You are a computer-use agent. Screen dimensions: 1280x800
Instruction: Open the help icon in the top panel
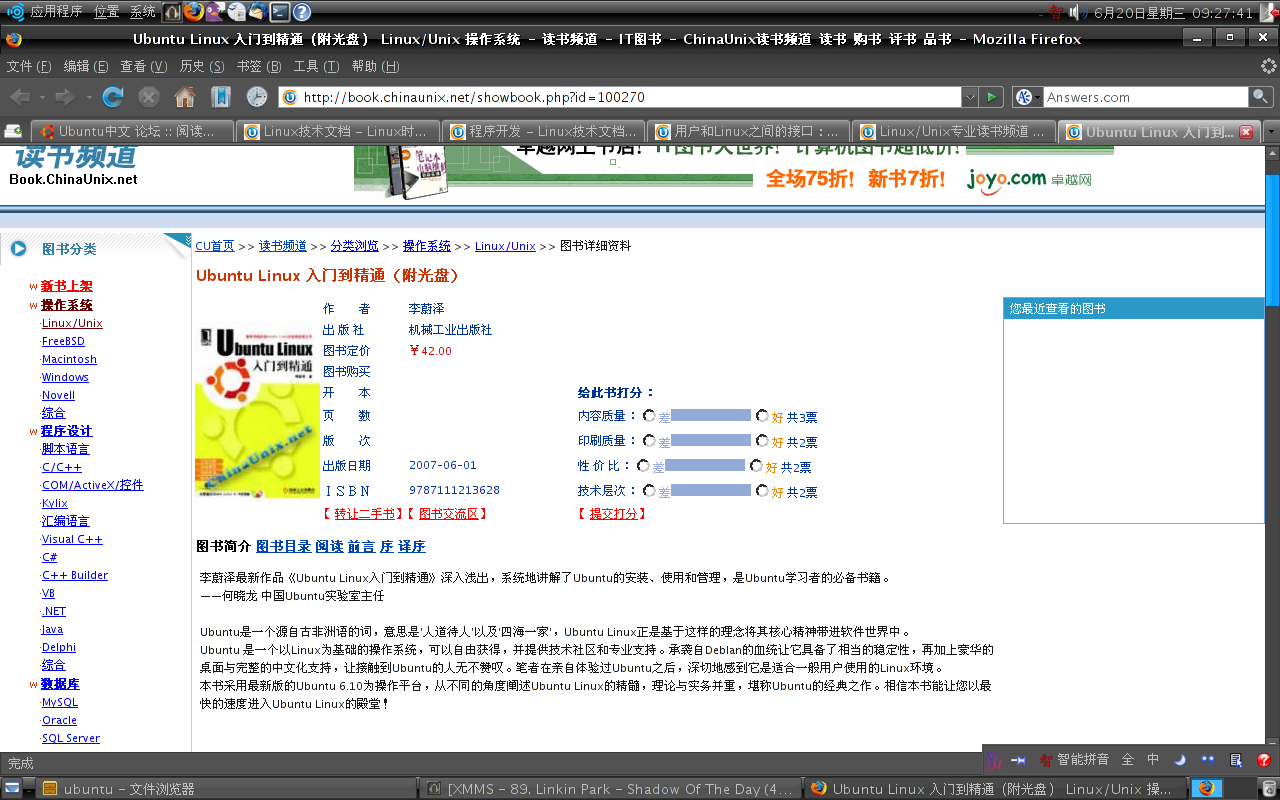(x=301, y=12)
